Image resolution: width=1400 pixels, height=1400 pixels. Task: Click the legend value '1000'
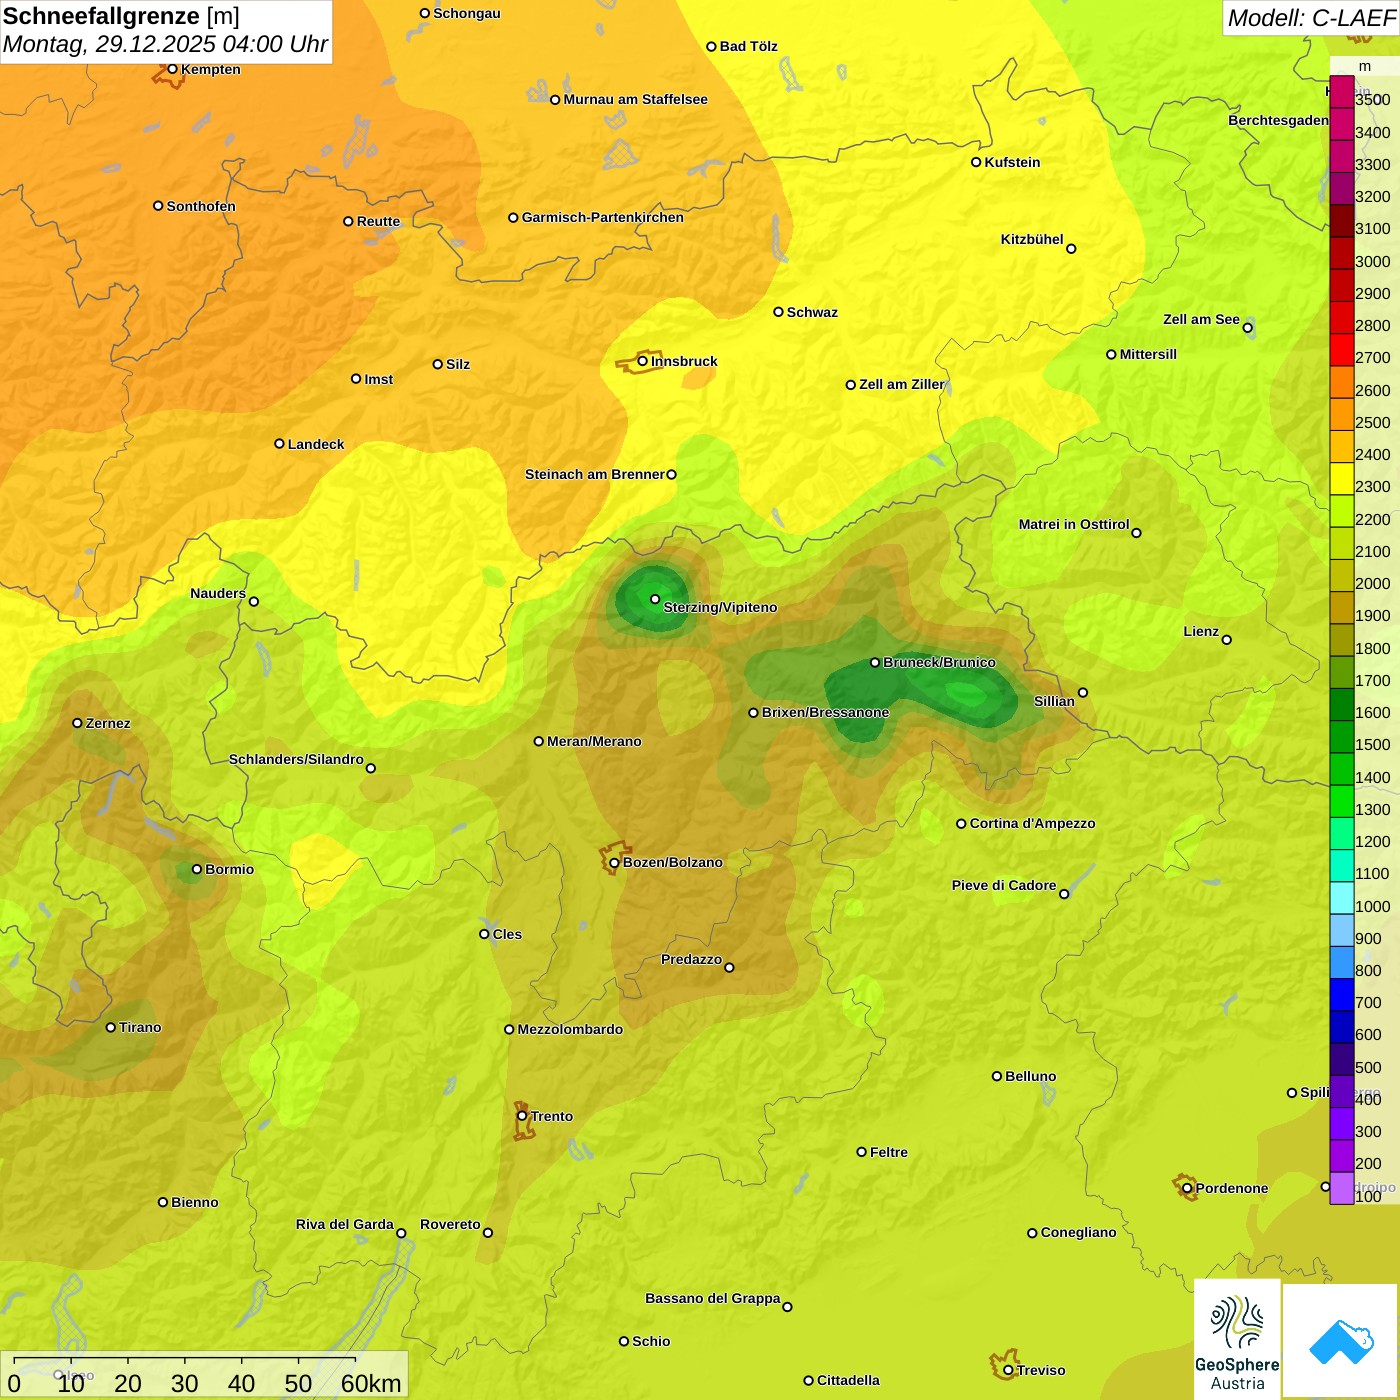point(1372,906)
